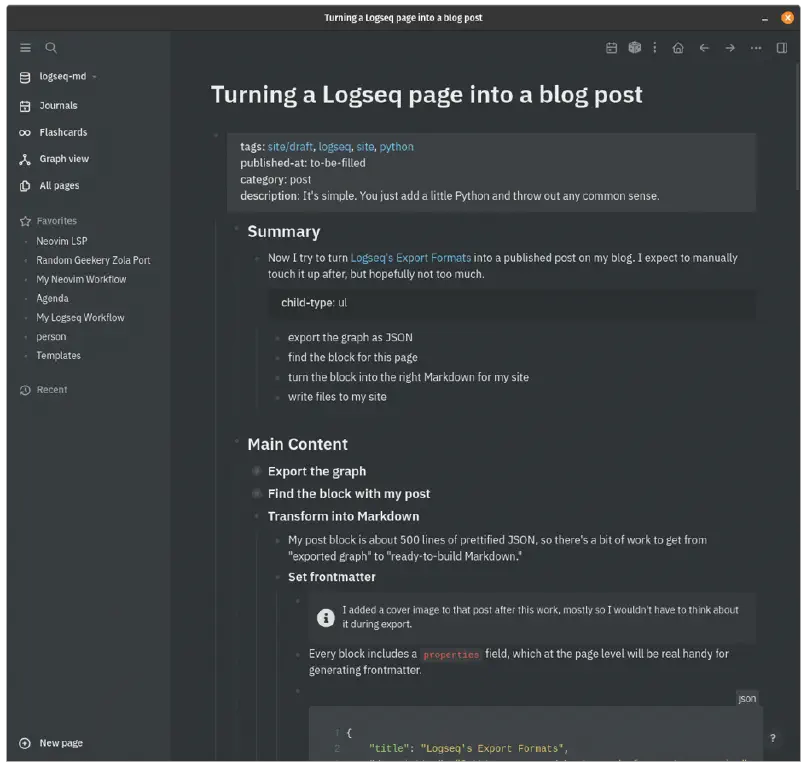Click the Graph view node icon
Screen dimensions: 807x768
pyautogui.click(x=25, y=160)
